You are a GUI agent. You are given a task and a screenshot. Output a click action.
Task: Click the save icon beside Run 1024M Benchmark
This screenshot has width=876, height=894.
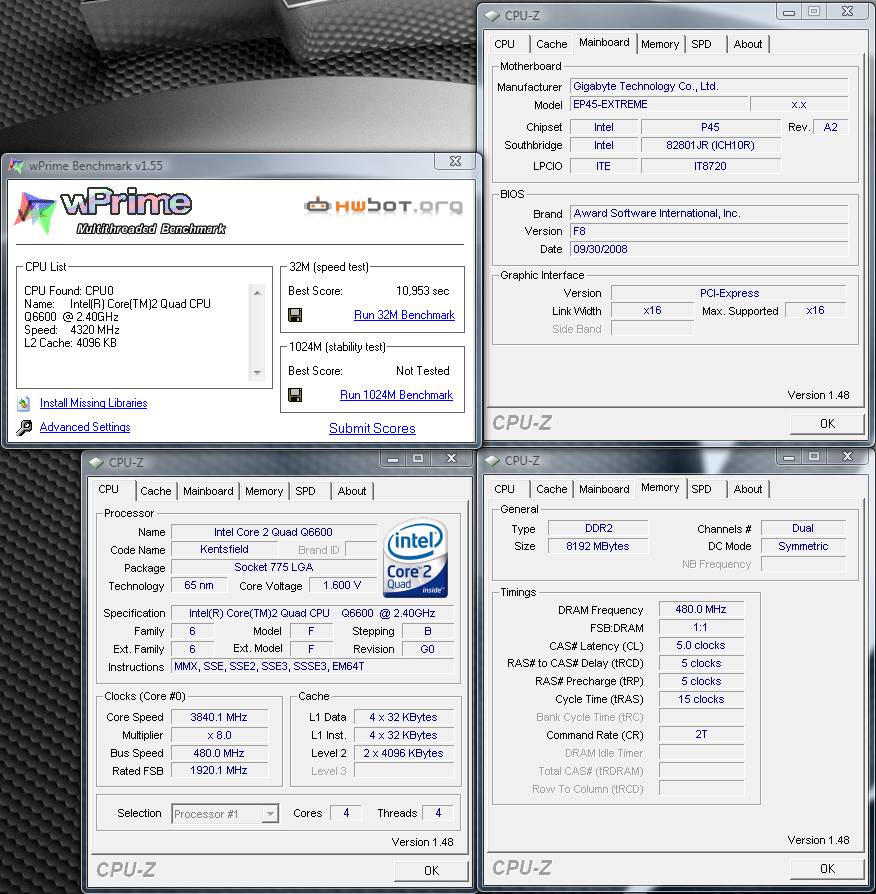295,395
